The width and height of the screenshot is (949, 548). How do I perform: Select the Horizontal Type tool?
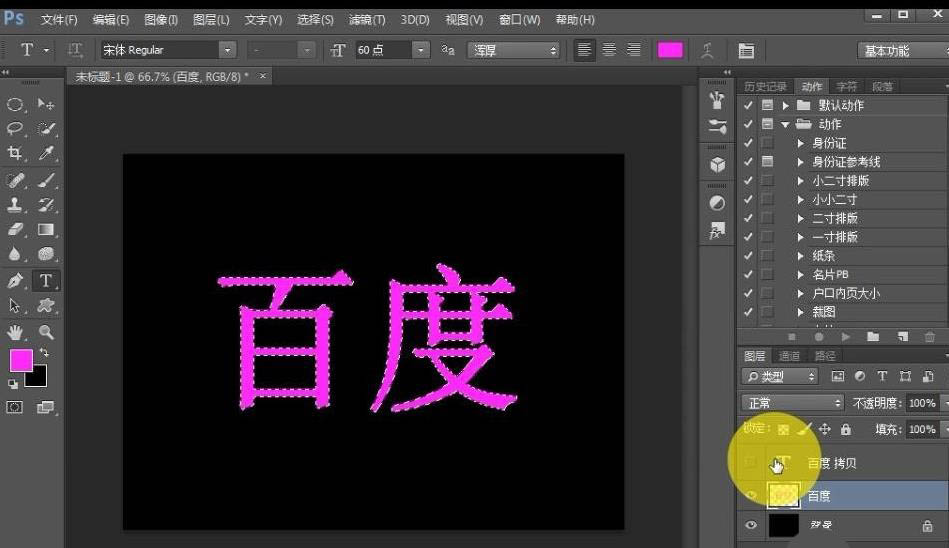(x=46, y=281)
